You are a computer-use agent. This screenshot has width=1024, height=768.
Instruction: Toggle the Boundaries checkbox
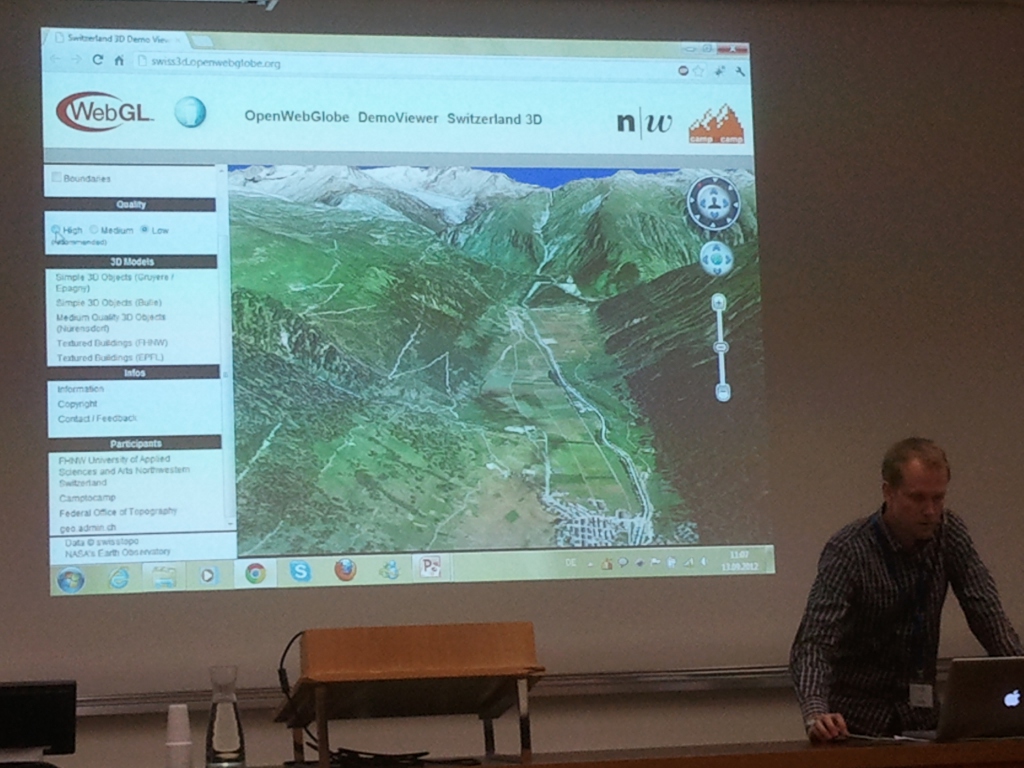[x=57, y=177]
